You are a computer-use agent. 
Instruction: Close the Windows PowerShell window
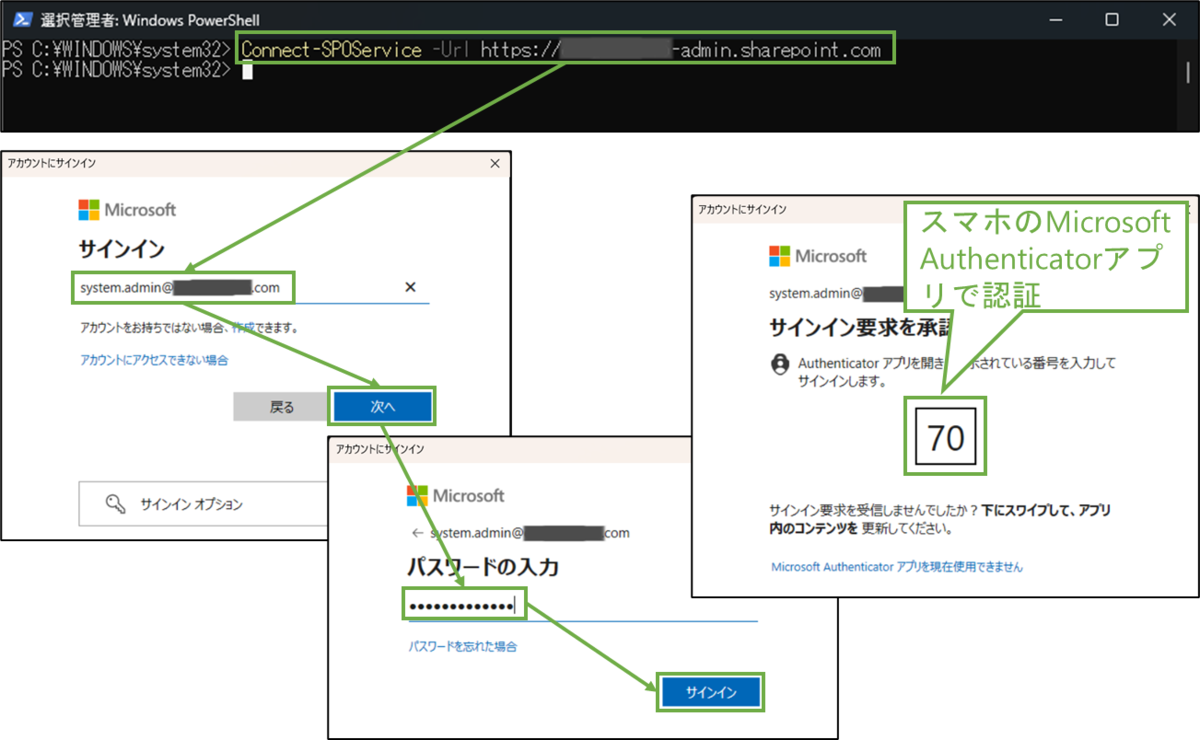click(x=1168, y=19)
